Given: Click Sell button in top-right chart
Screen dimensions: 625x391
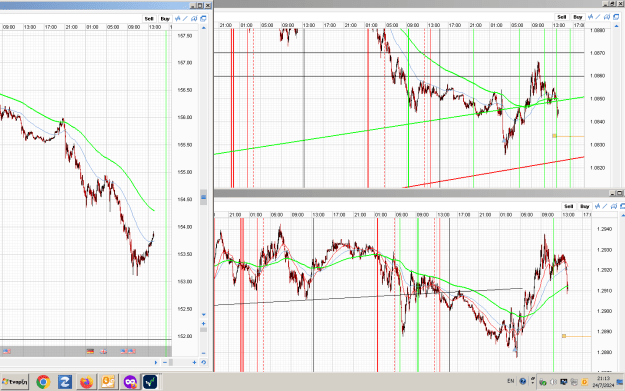Looking at the screenshot, I should (562, 17).
